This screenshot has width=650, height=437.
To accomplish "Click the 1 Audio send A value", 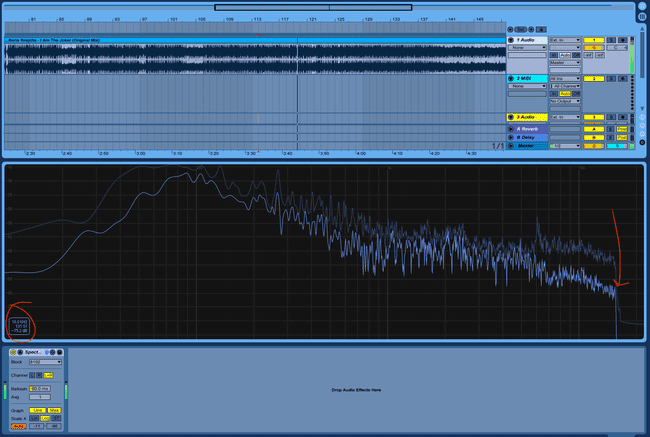I will [x=588, y=55].
